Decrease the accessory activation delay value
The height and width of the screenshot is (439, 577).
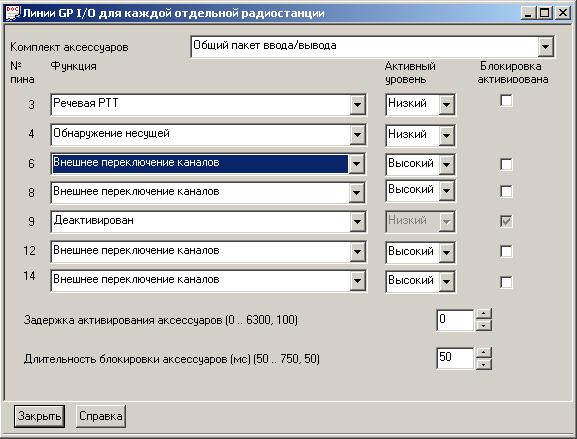[484, 325]
